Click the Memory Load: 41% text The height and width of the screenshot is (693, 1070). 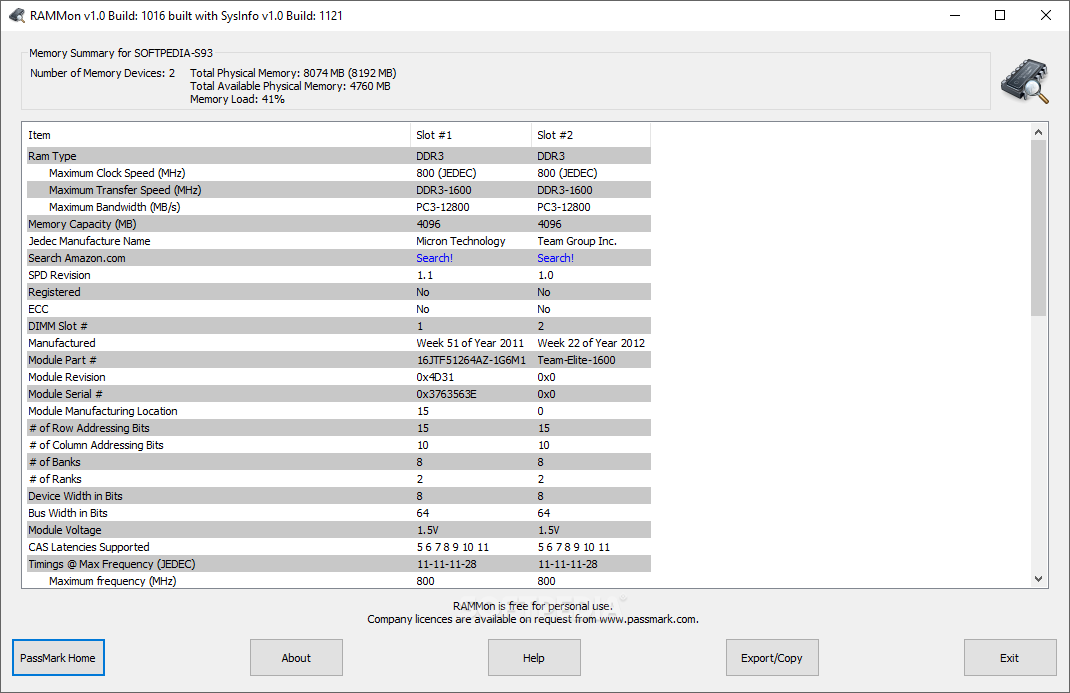(x=237, y=100)
